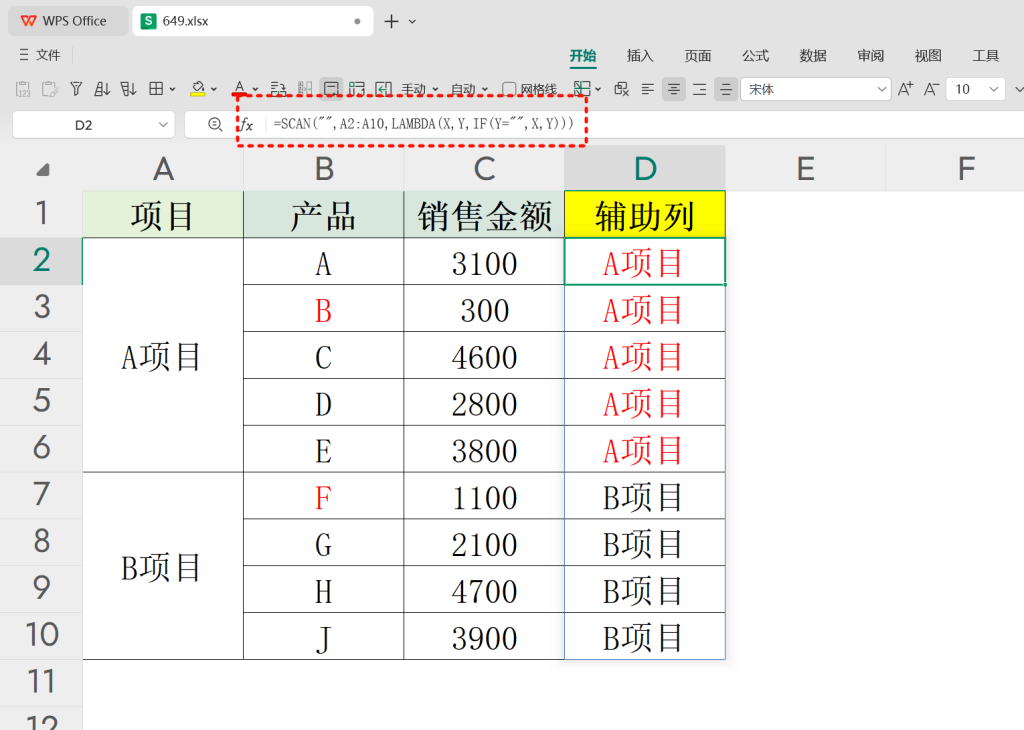Open the Name Box dropdown showing D2
The width and height of the screenshot is (1024, 730).
(x=163, y=125)
